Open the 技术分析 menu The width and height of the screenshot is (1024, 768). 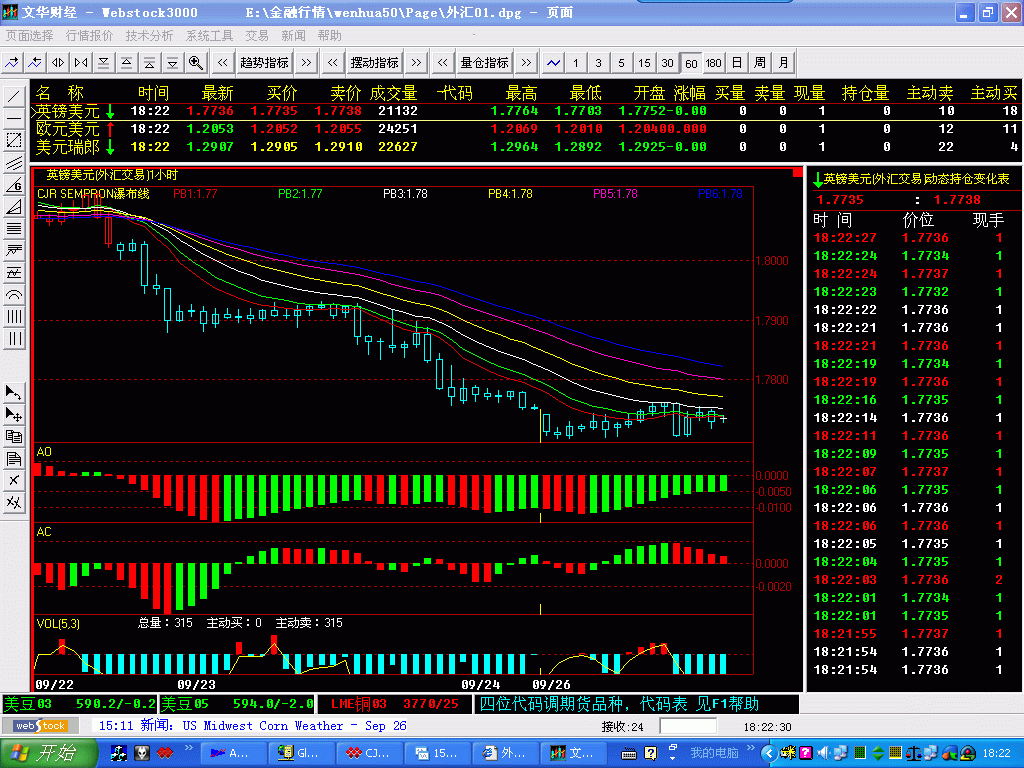pyautogui.click(x=150, y=35)
